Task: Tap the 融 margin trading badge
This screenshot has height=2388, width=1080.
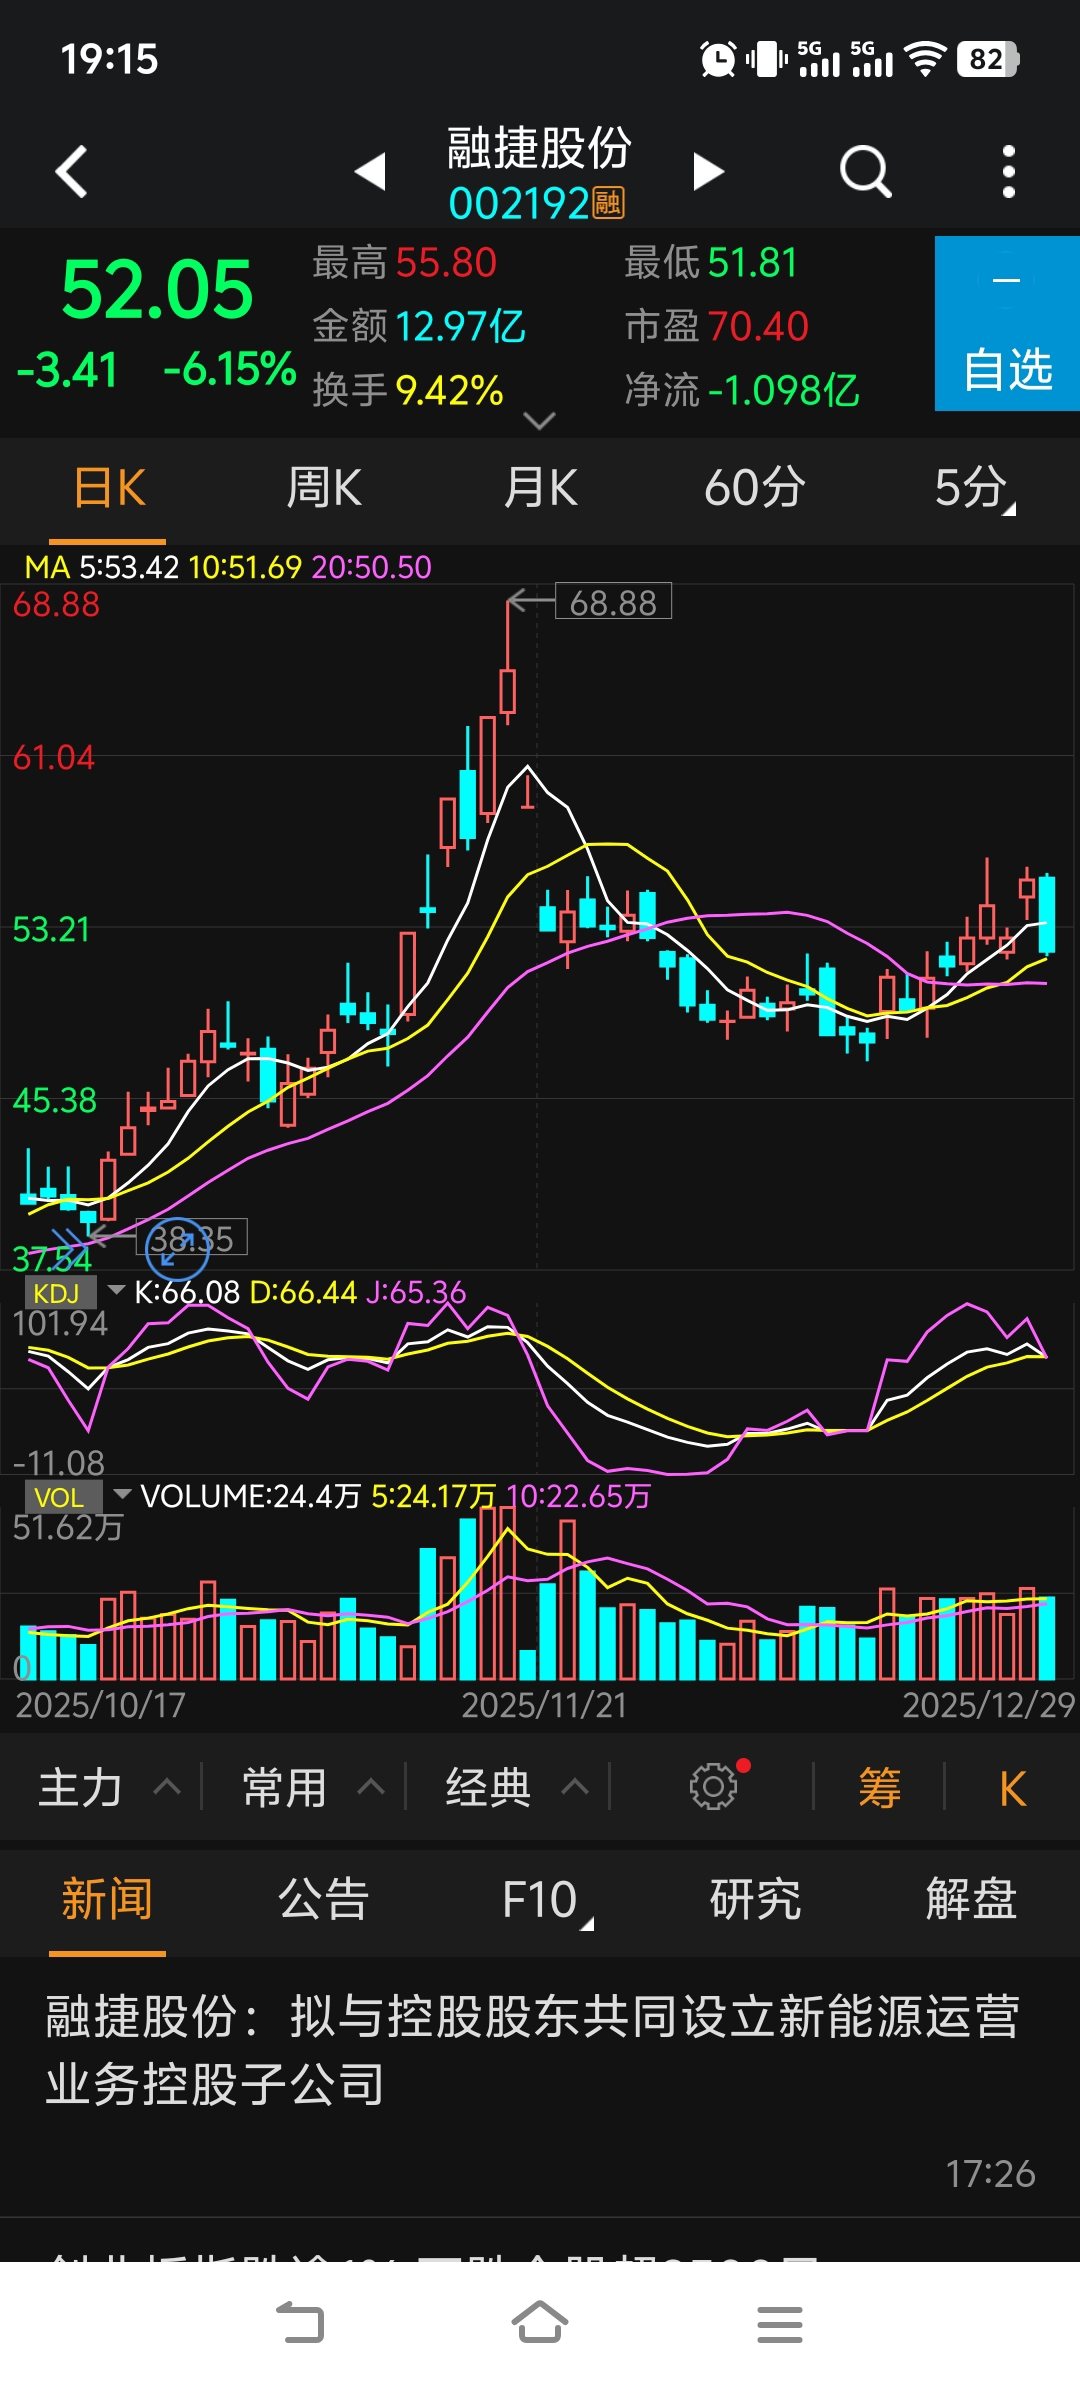Action: tap(608, 203)
